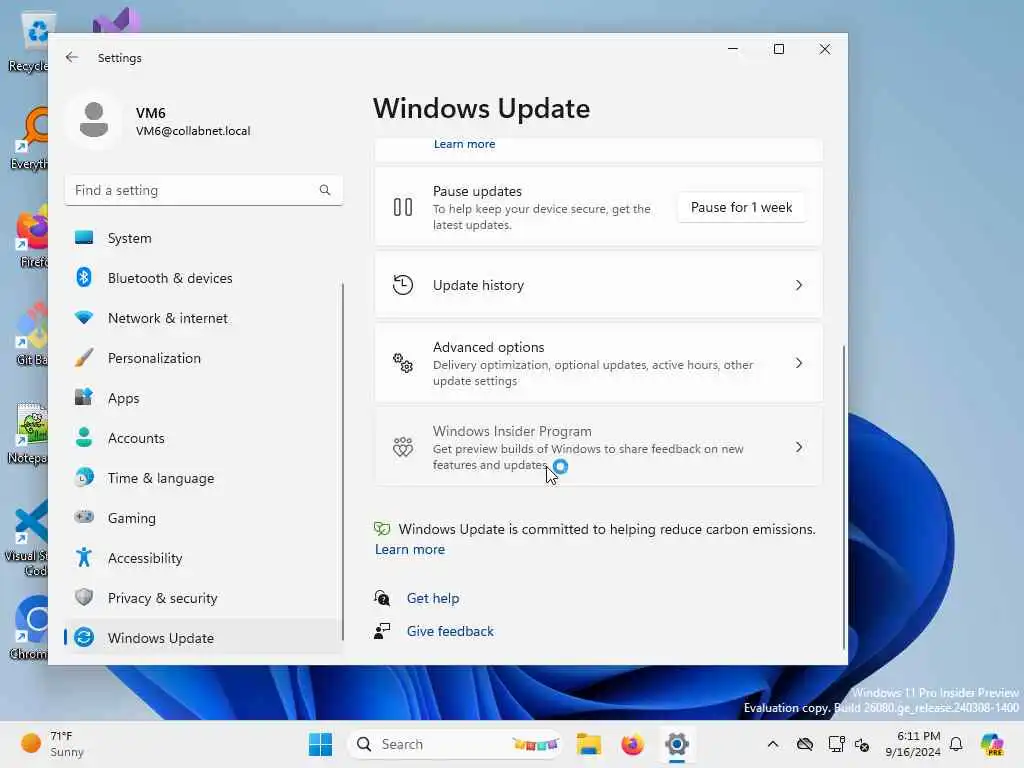Click the Advanced options gears icon

coord(403,363)
